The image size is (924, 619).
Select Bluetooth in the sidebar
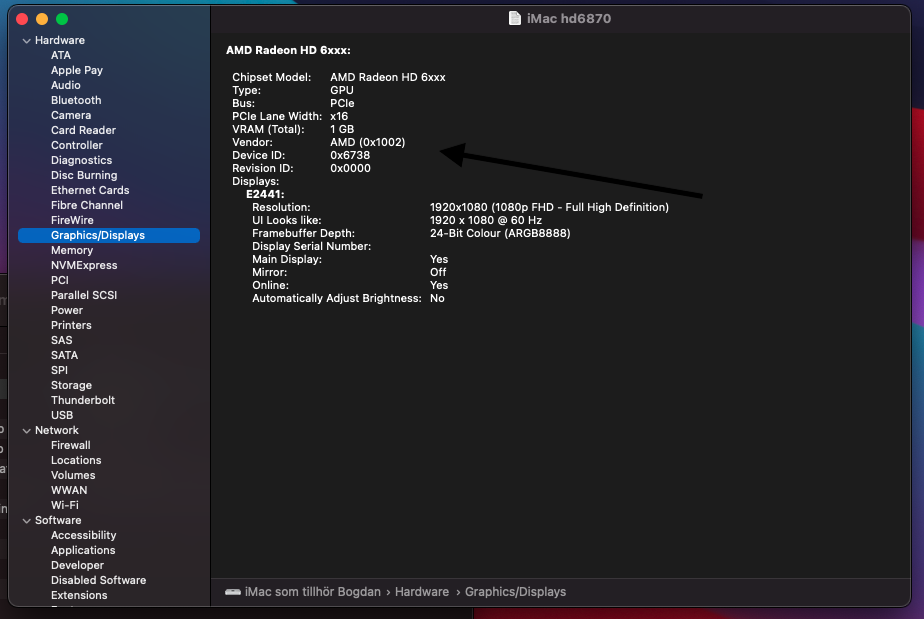(76, 100)
